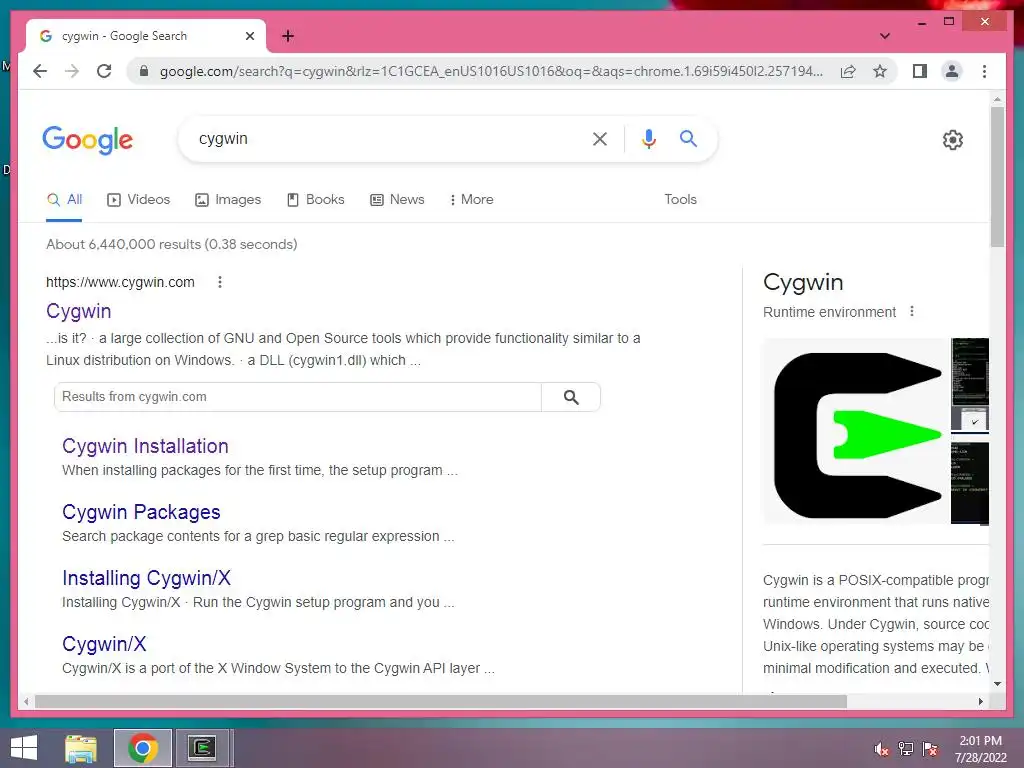
Task: Click the forward navigation arrow
Action: click(72, 71)
